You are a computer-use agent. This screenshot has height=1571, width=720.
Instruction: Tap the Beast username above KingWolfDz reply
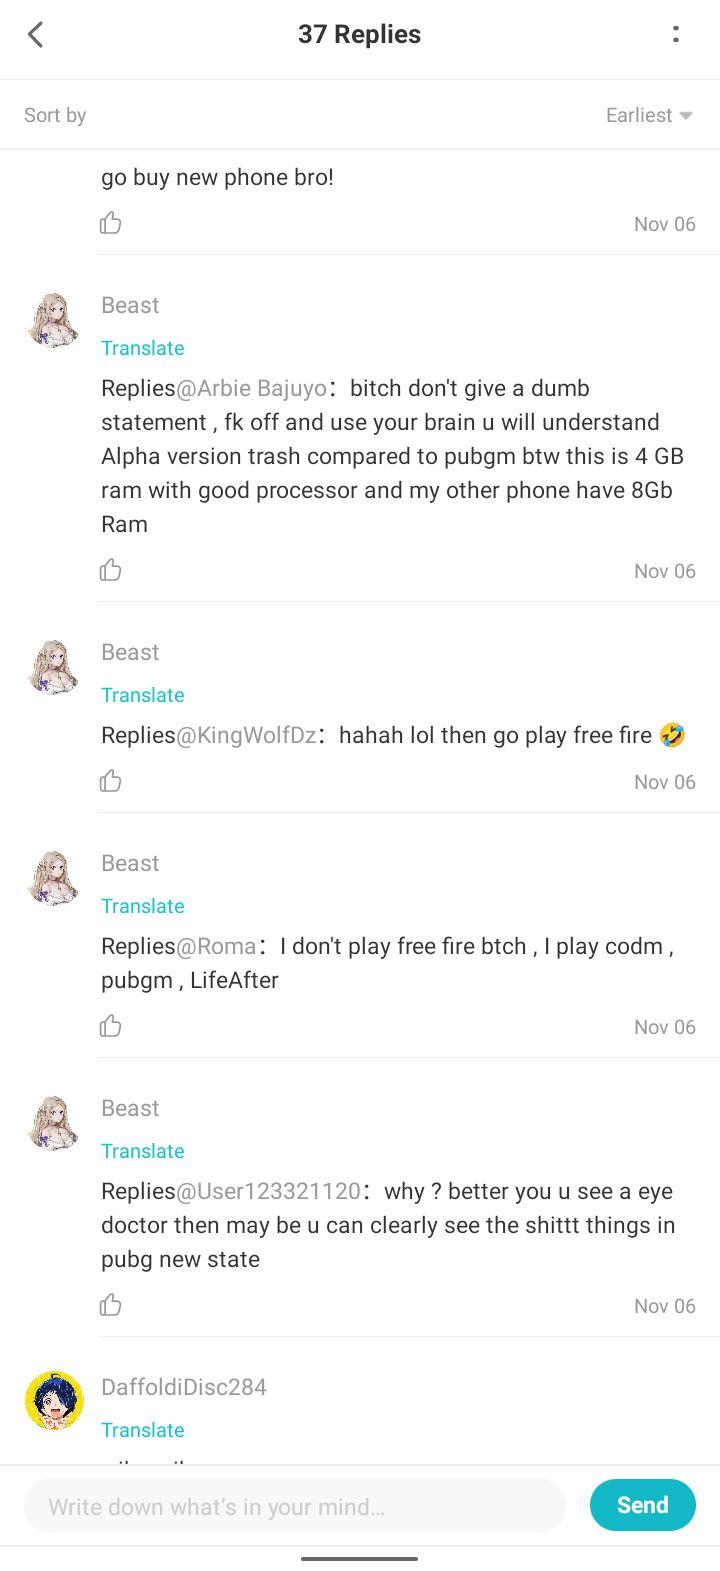tap(130, 652)
